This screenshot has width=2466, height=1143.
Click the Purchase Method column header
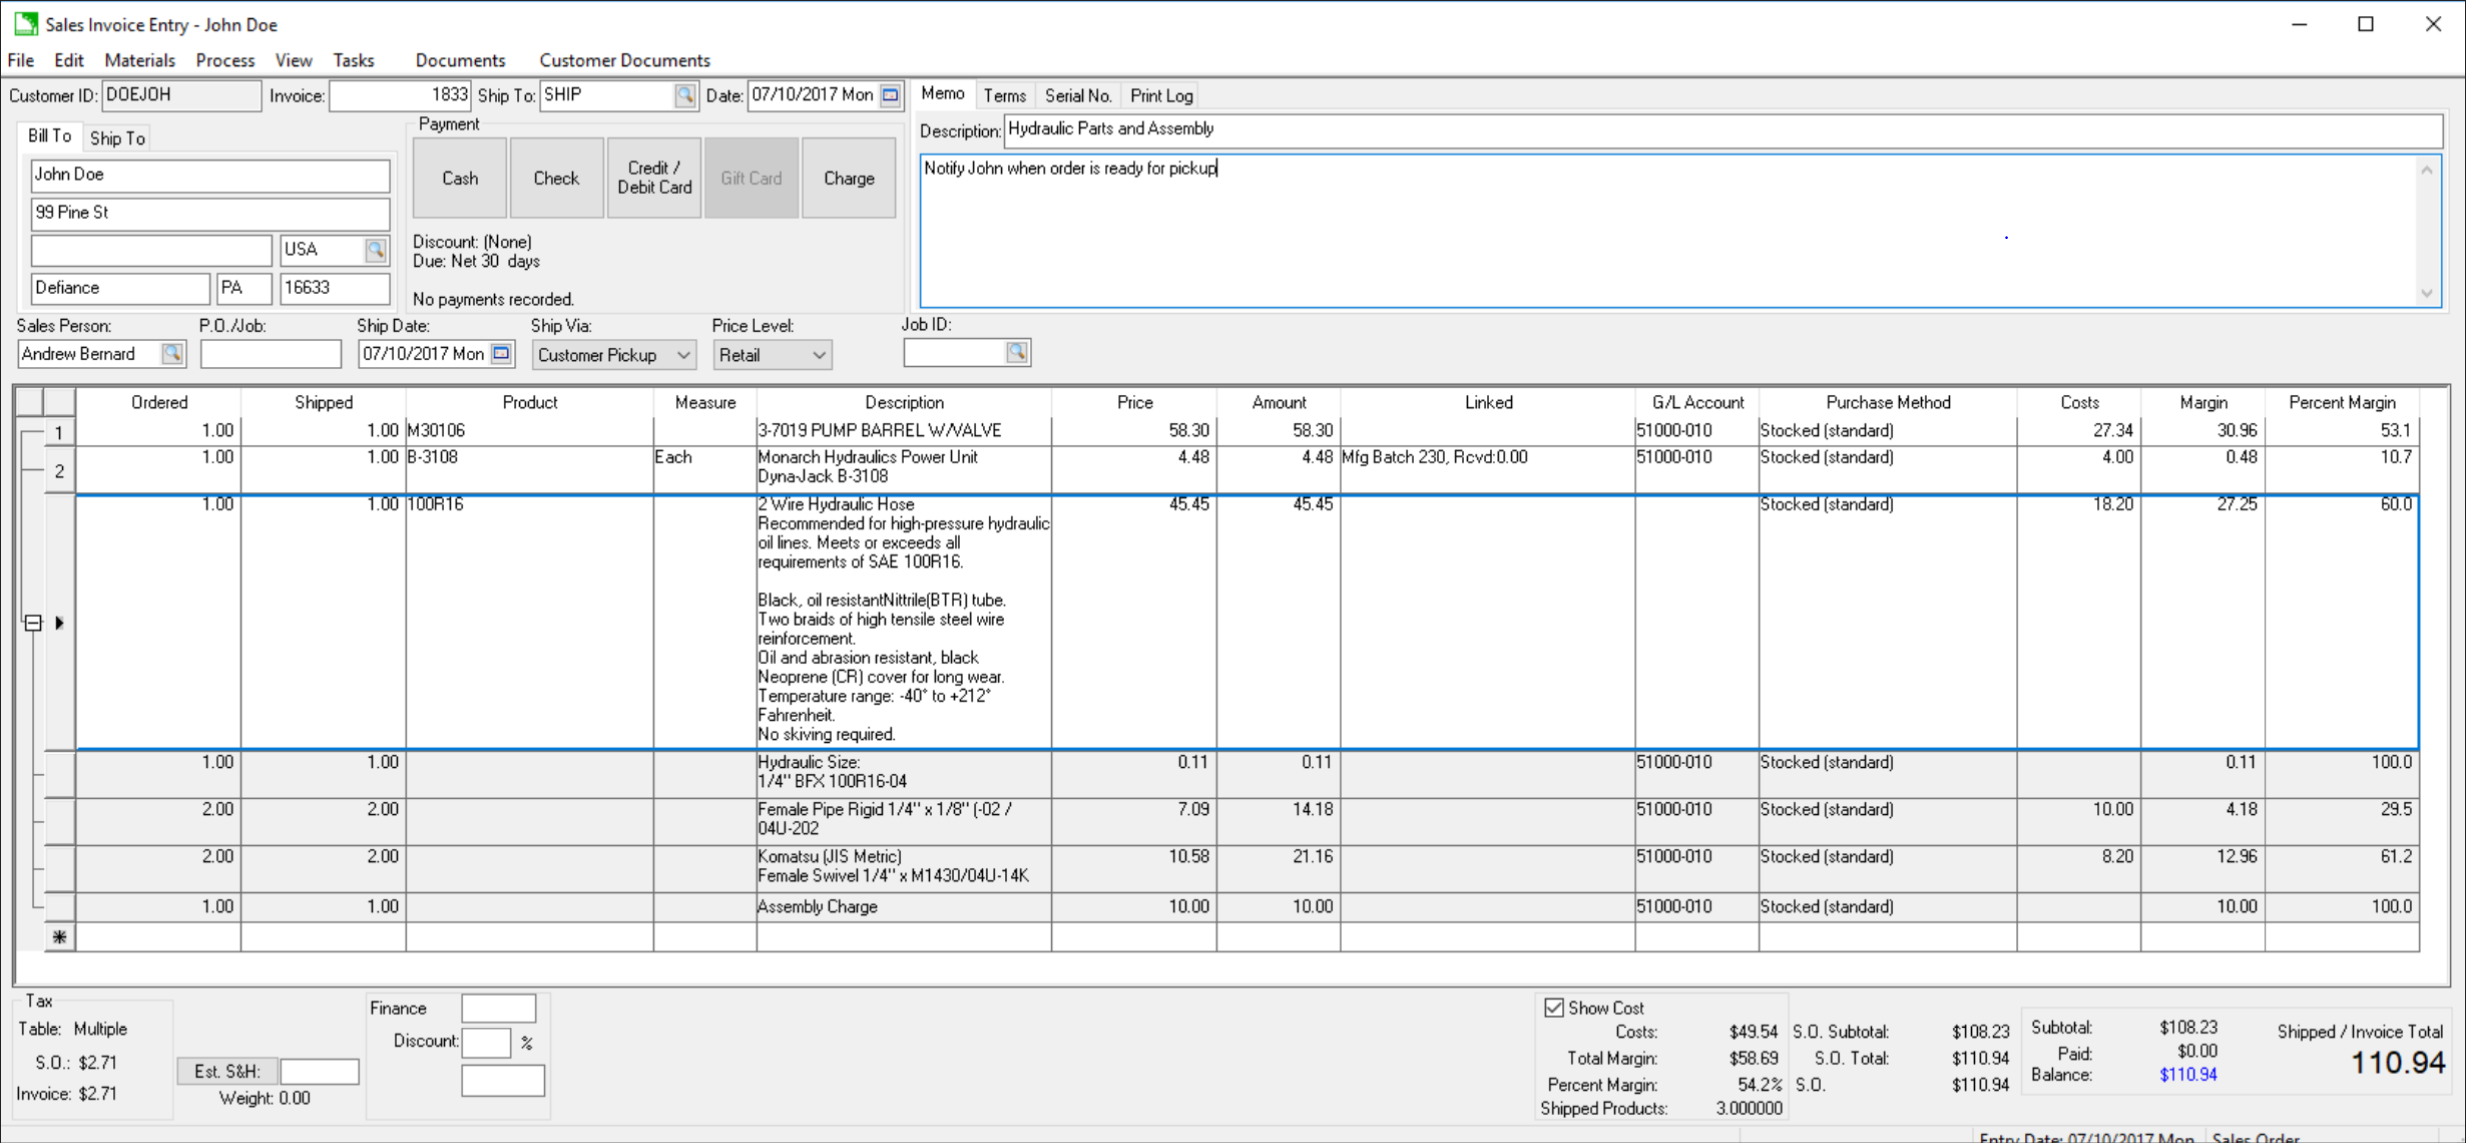coord(1888,402)
